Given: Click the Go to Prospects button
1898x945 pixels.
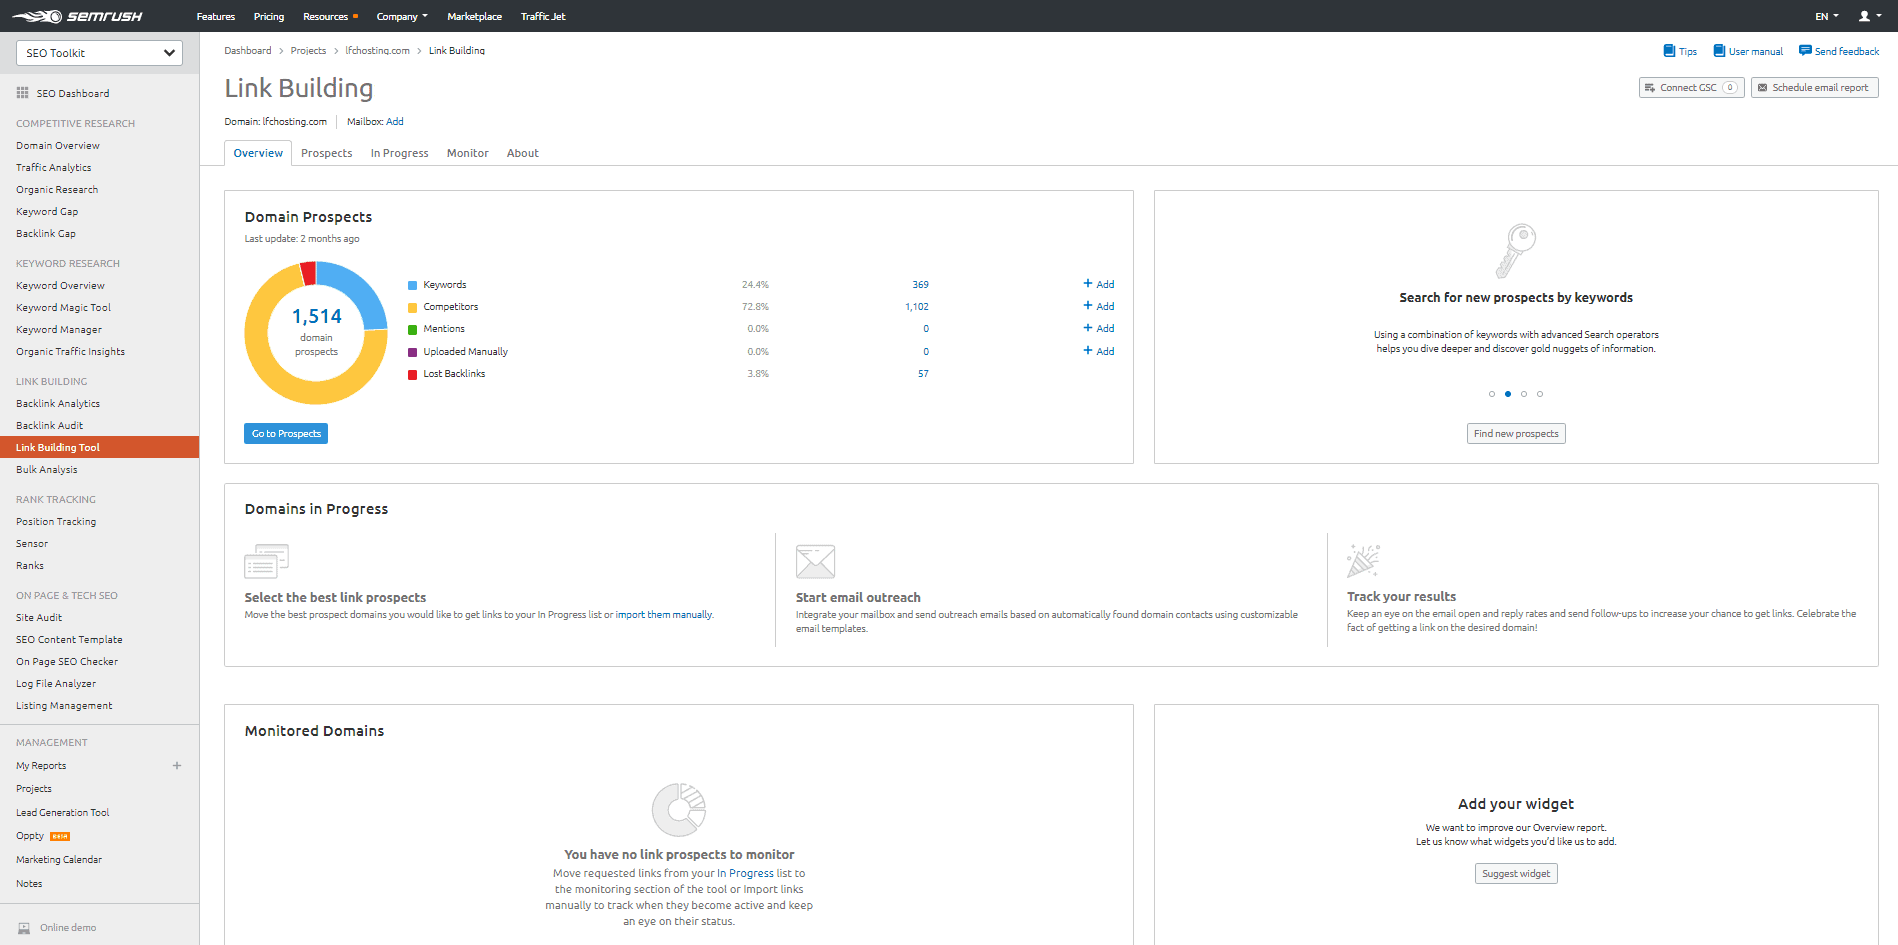Looking at the screenshot, I should (286, 433).
